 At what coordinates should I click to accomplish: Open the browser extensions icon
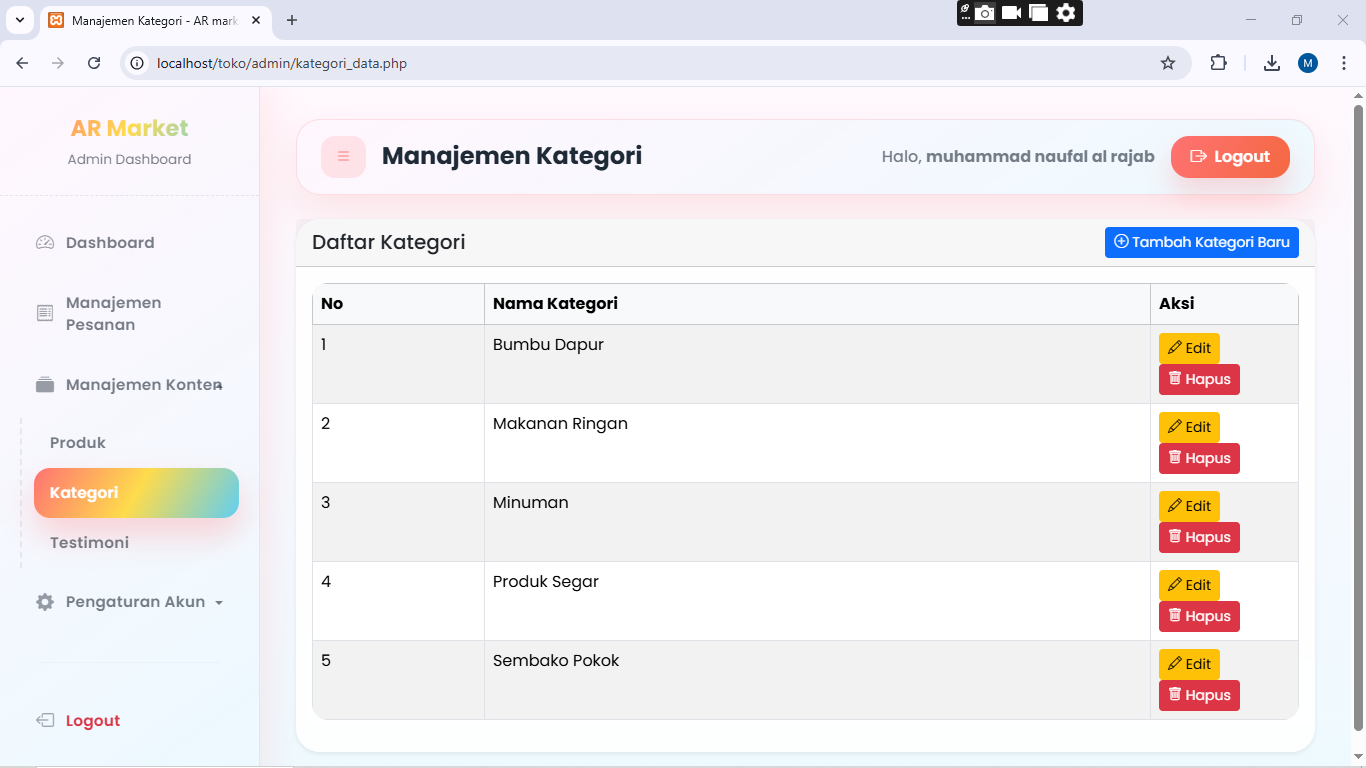[1218, 63]
